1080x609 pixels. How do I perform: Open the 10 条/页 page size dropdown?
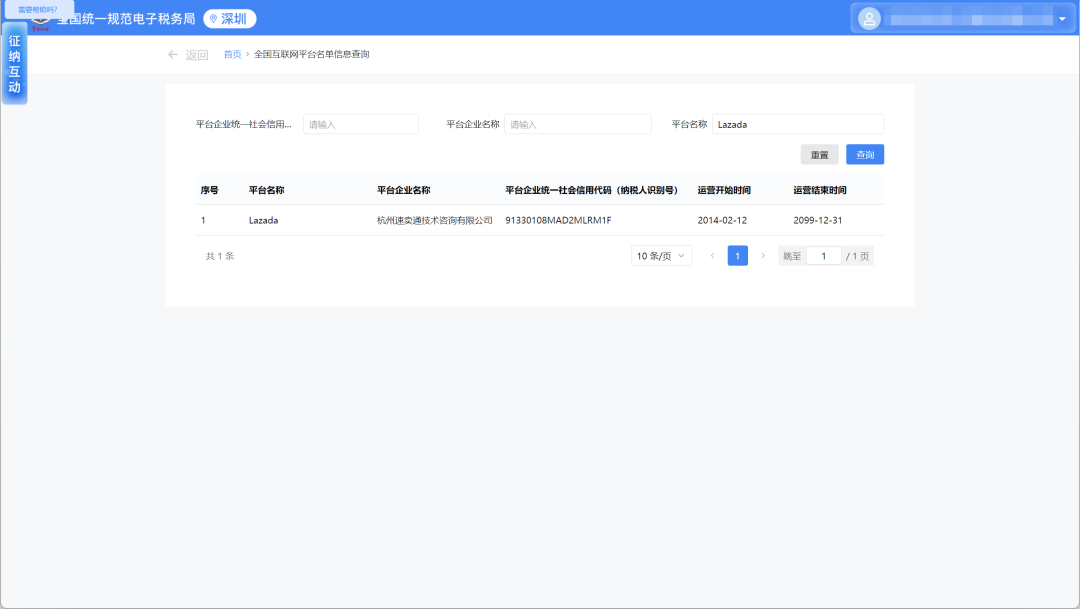pyautogui.click(x=662, y=256)
